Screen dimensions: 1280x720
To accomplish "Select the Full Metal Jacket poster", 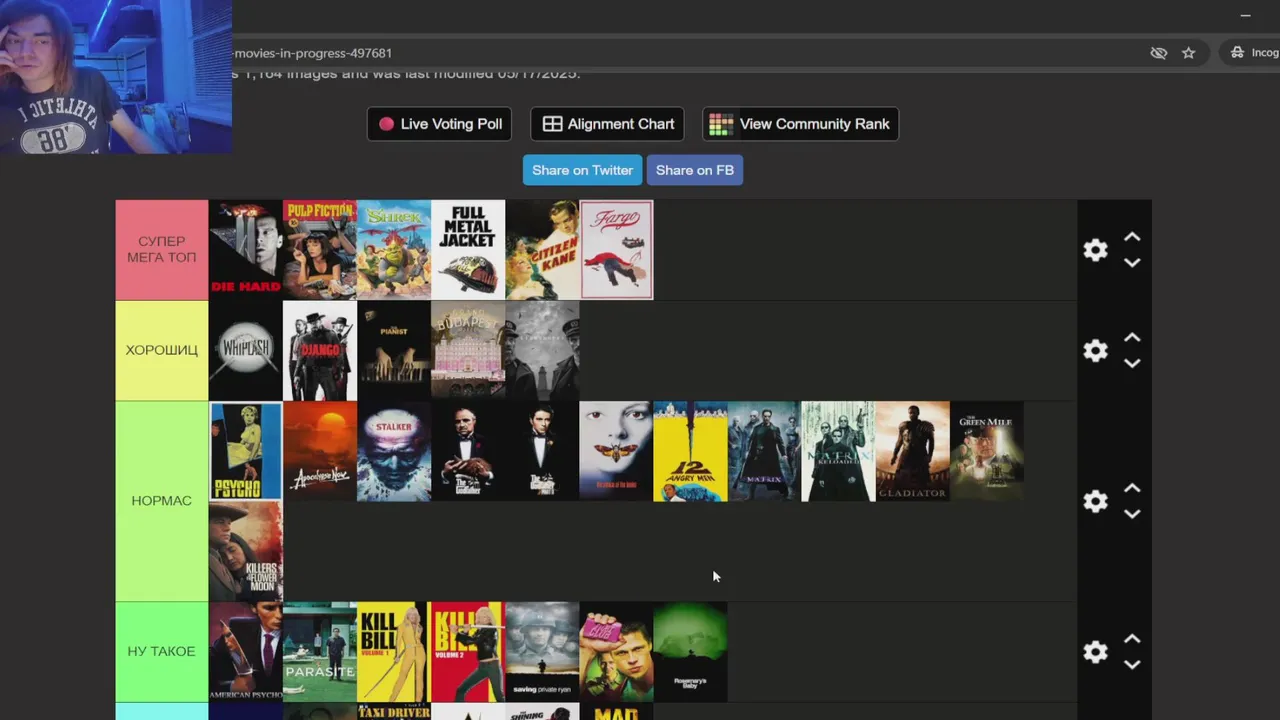I will [468, 250].
